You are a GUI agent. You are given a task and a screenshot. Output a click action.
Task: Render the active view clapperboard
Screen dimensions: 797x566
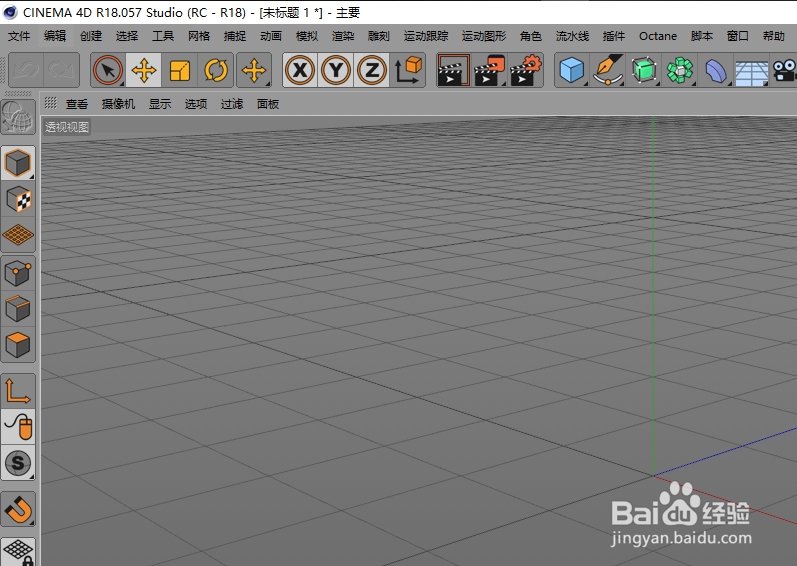453,70
